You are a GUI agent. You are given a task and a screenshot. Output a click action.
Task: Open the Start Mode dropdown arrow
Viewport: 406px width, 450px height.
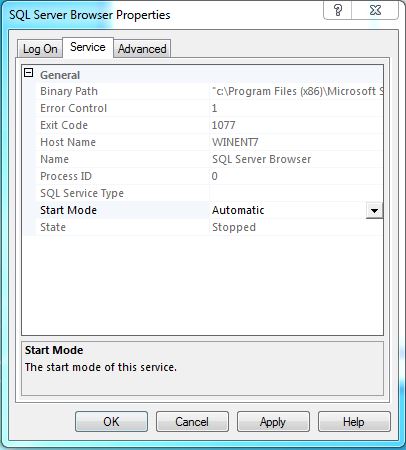click(x=374, y=210)
